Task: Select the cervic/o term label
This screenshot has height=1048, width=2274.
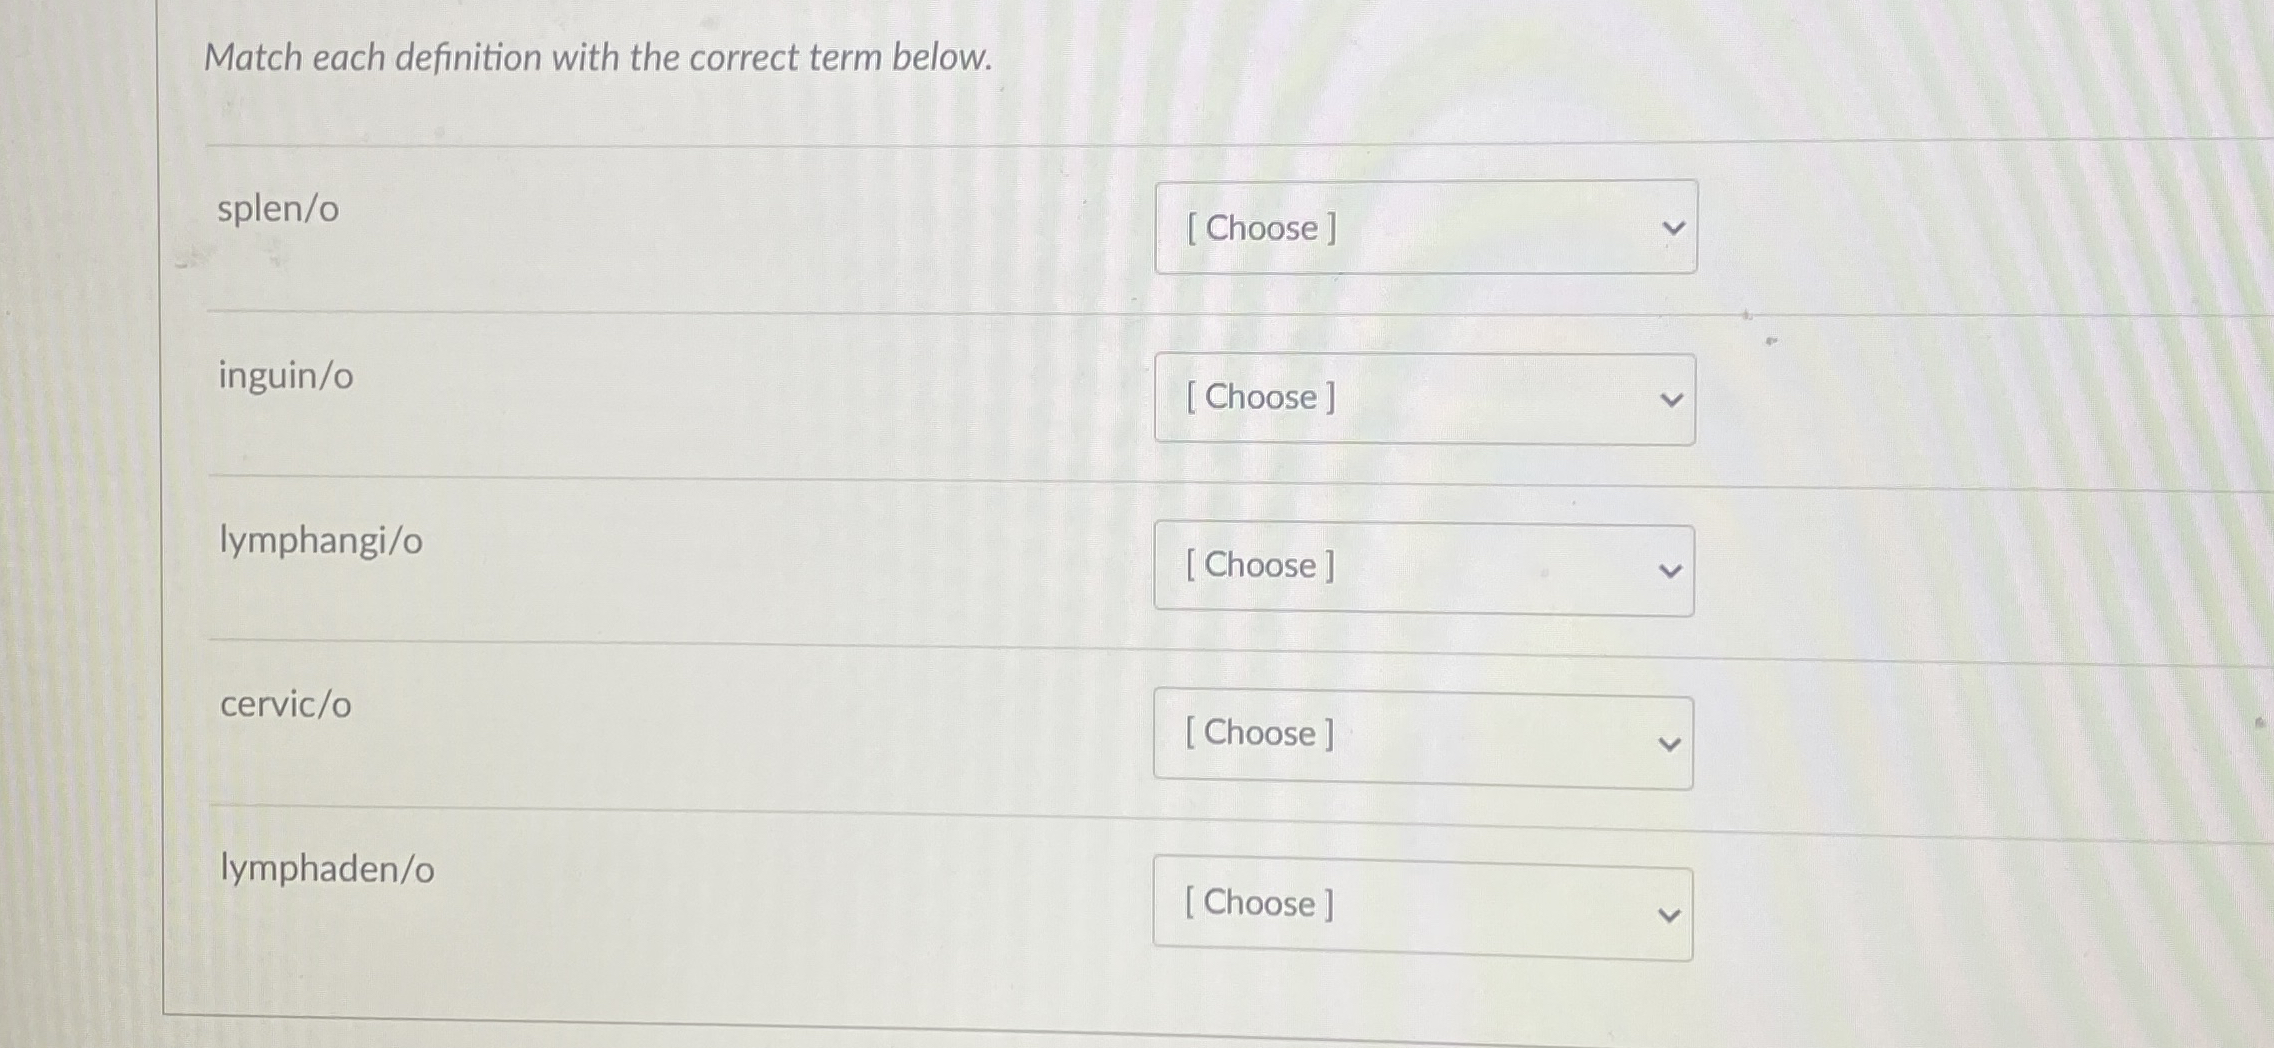Action: tap(284, 704)
